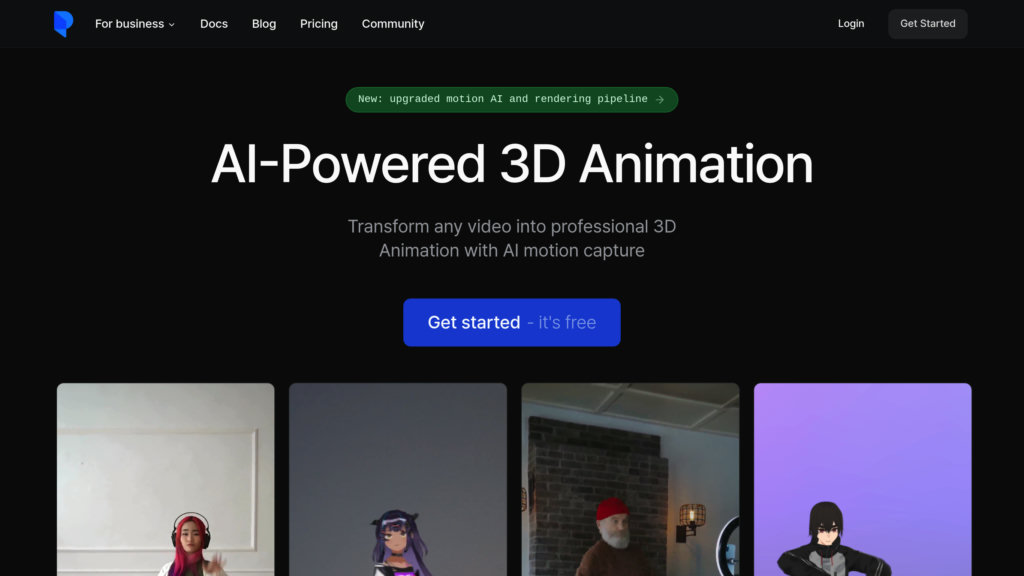Click the arrow icon in announcement pill
Viewport: 1024px width, 576px height.
(x=660, y=100)
